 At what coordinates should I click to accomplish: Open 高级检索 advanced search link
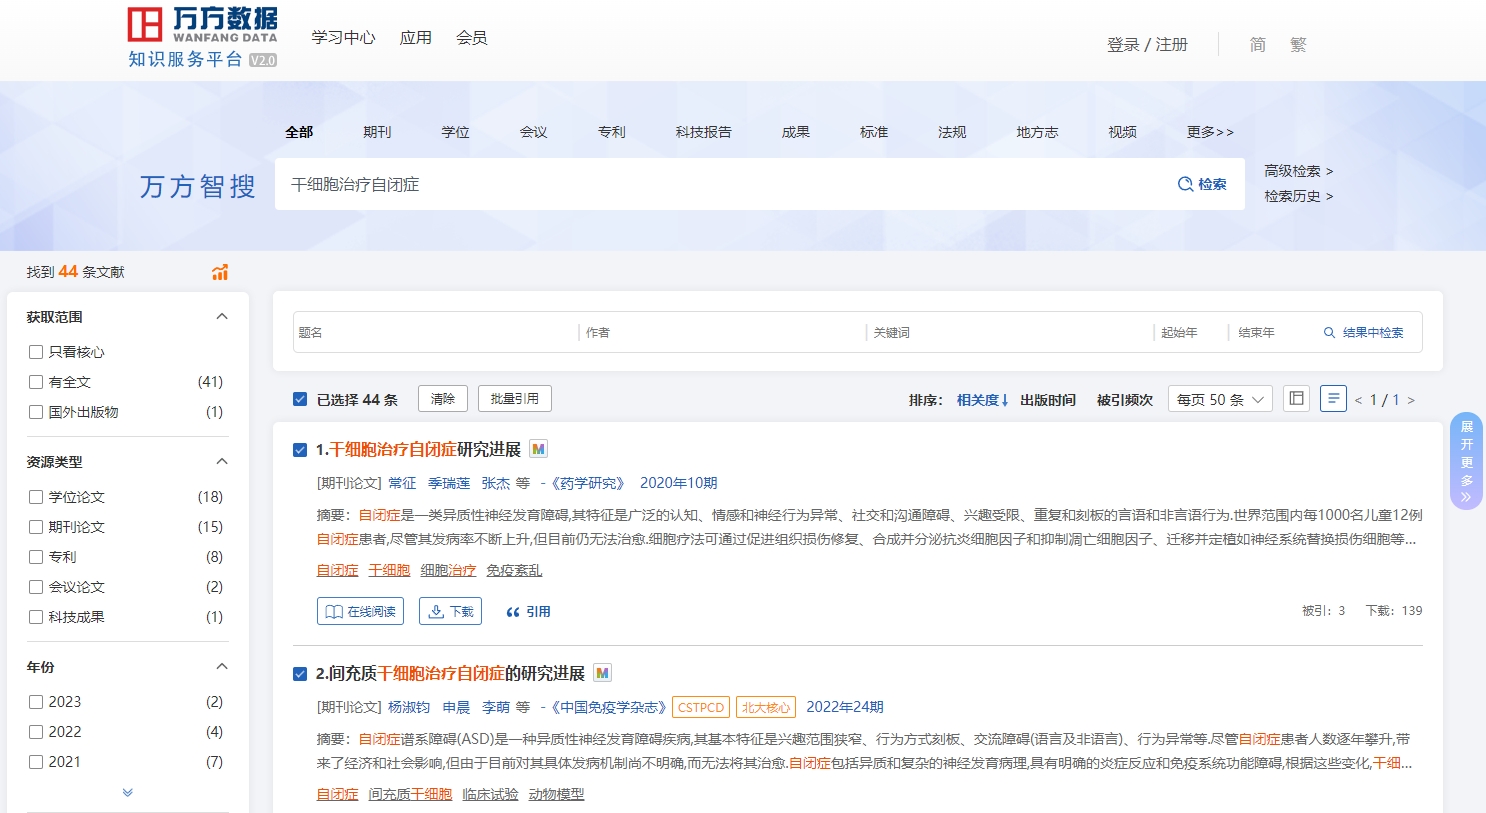(x=1294, y=171)
